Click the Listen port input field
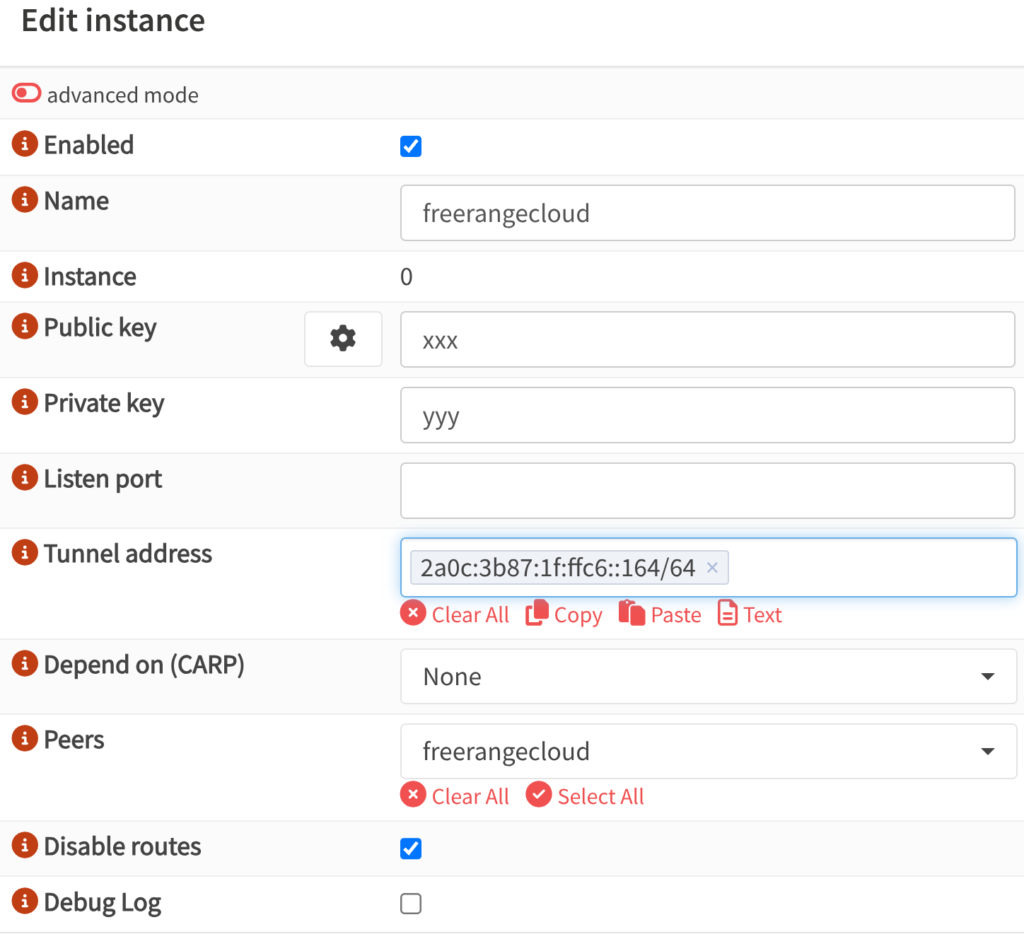Viewport: 1024px width, 939px height. 708,491
